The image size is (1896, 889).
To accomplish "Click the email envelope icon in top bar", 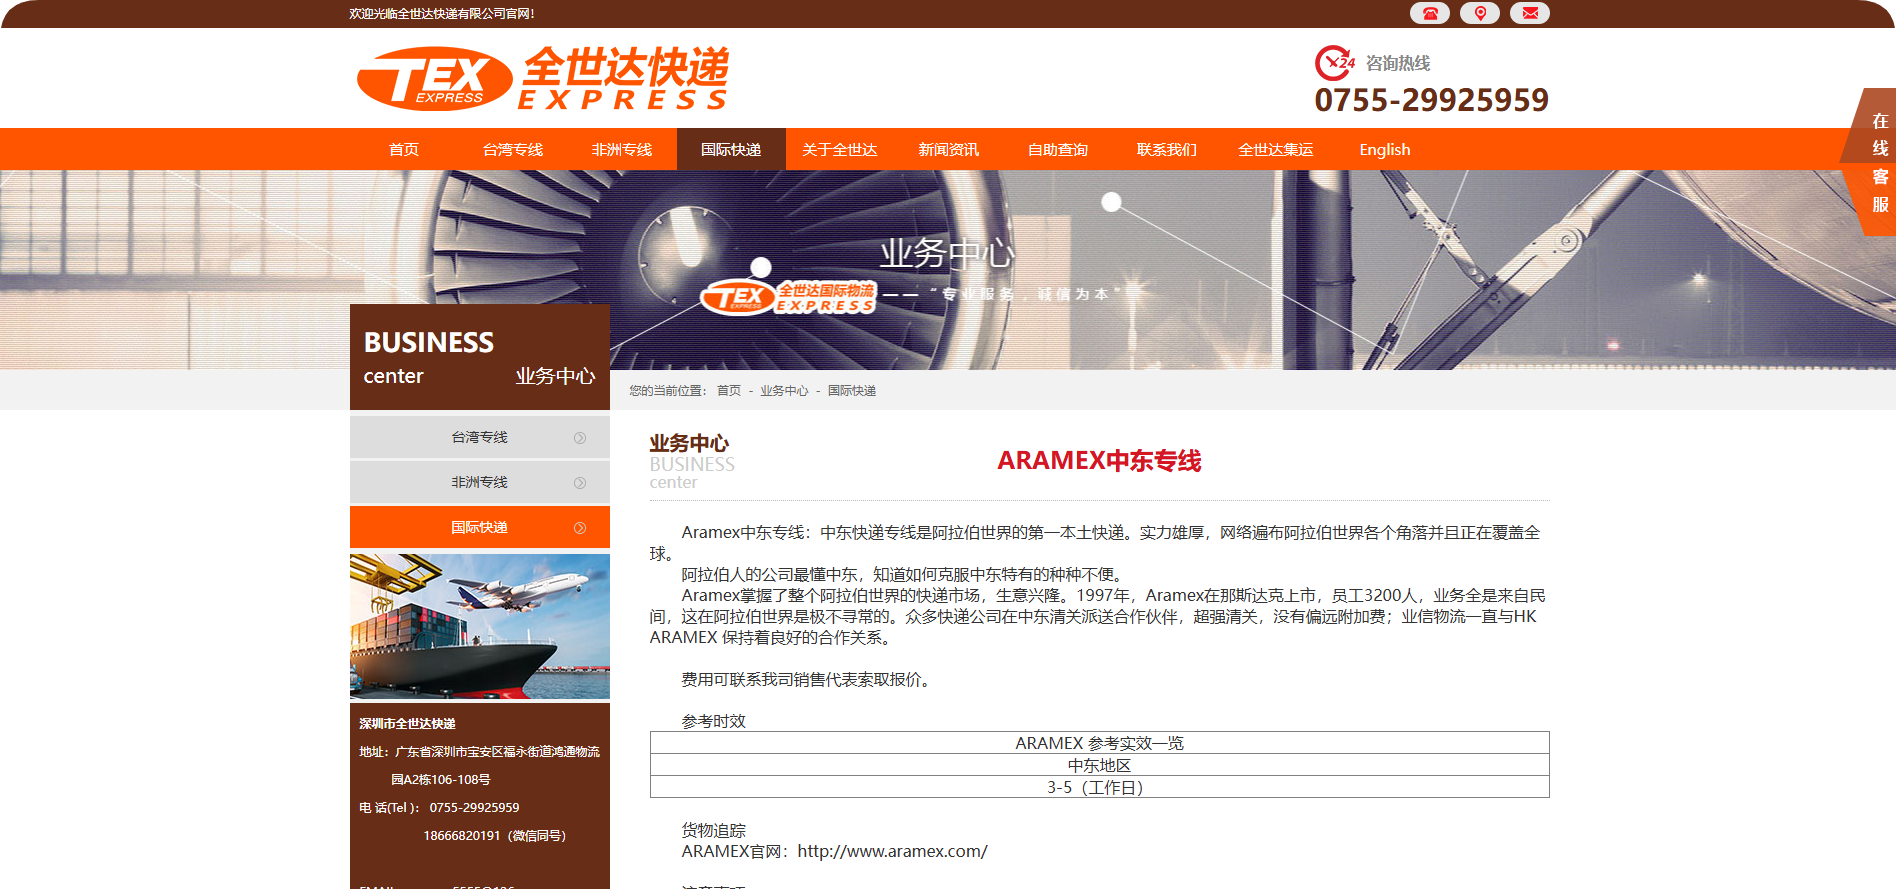I will pyautogui.click(x=1529, y=13).
